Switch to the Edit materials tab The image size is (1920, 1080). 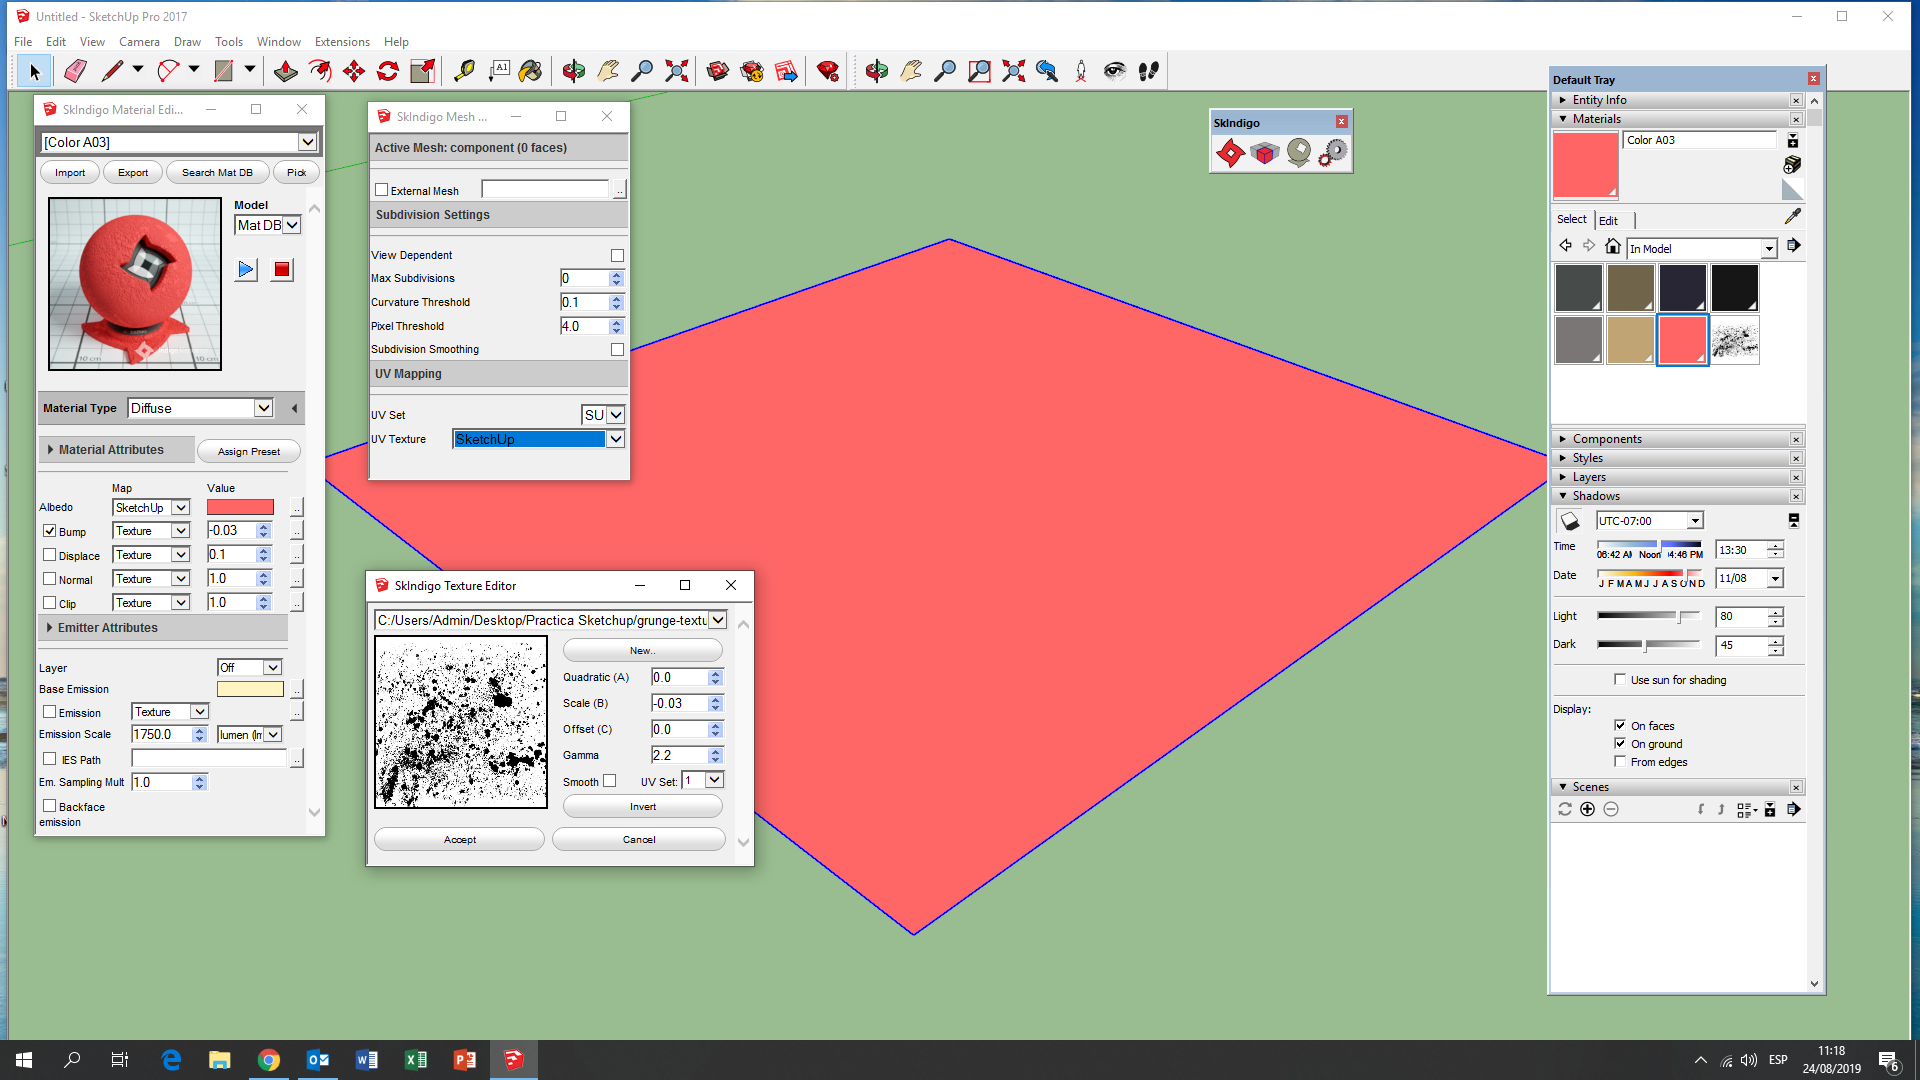[1608, 220]
